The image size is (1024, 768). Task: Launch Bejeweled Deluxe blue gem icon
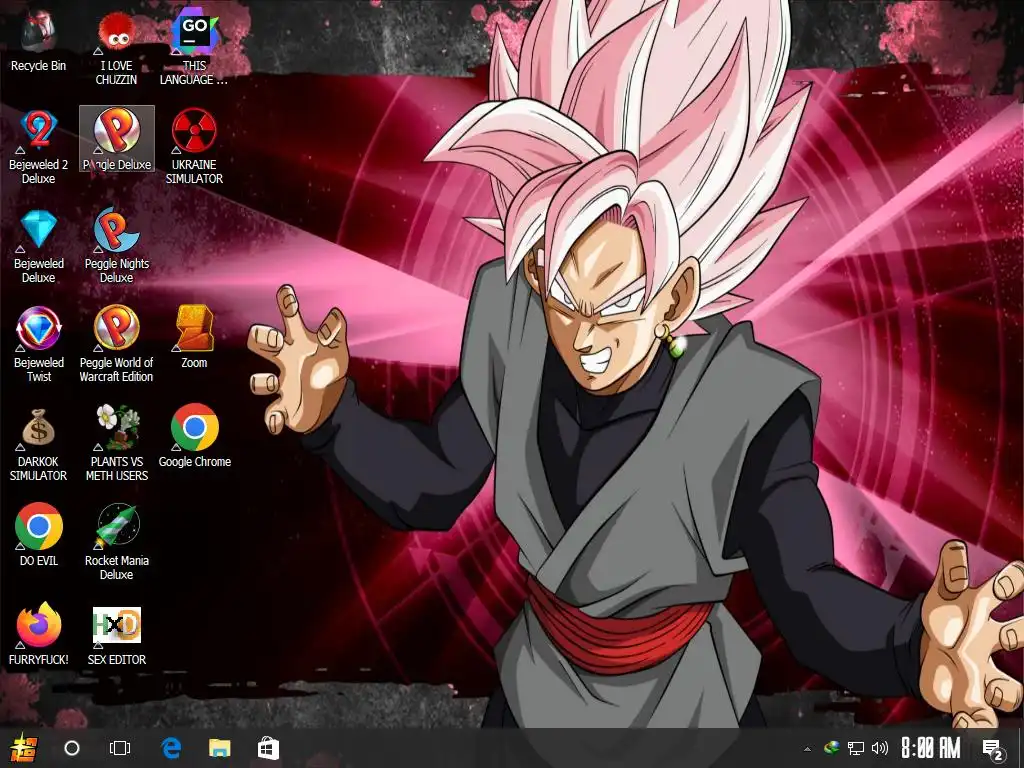(x=38, y=247)
